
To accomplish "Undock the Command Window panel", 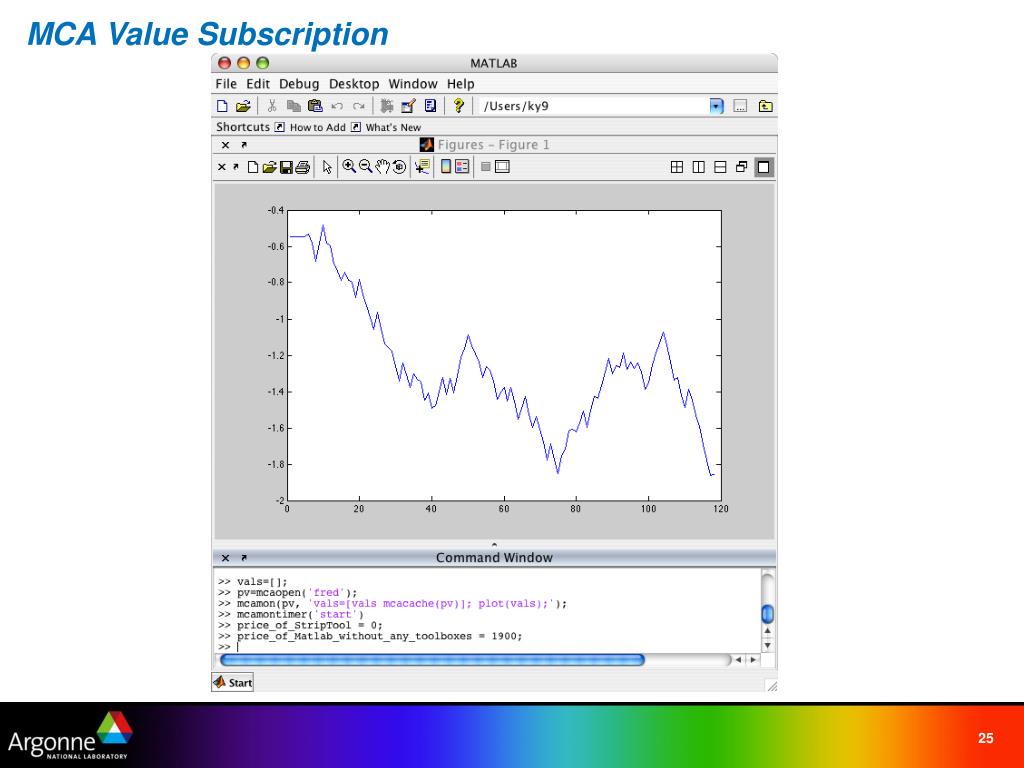I will pyautogui.click(x=244, y=558).
